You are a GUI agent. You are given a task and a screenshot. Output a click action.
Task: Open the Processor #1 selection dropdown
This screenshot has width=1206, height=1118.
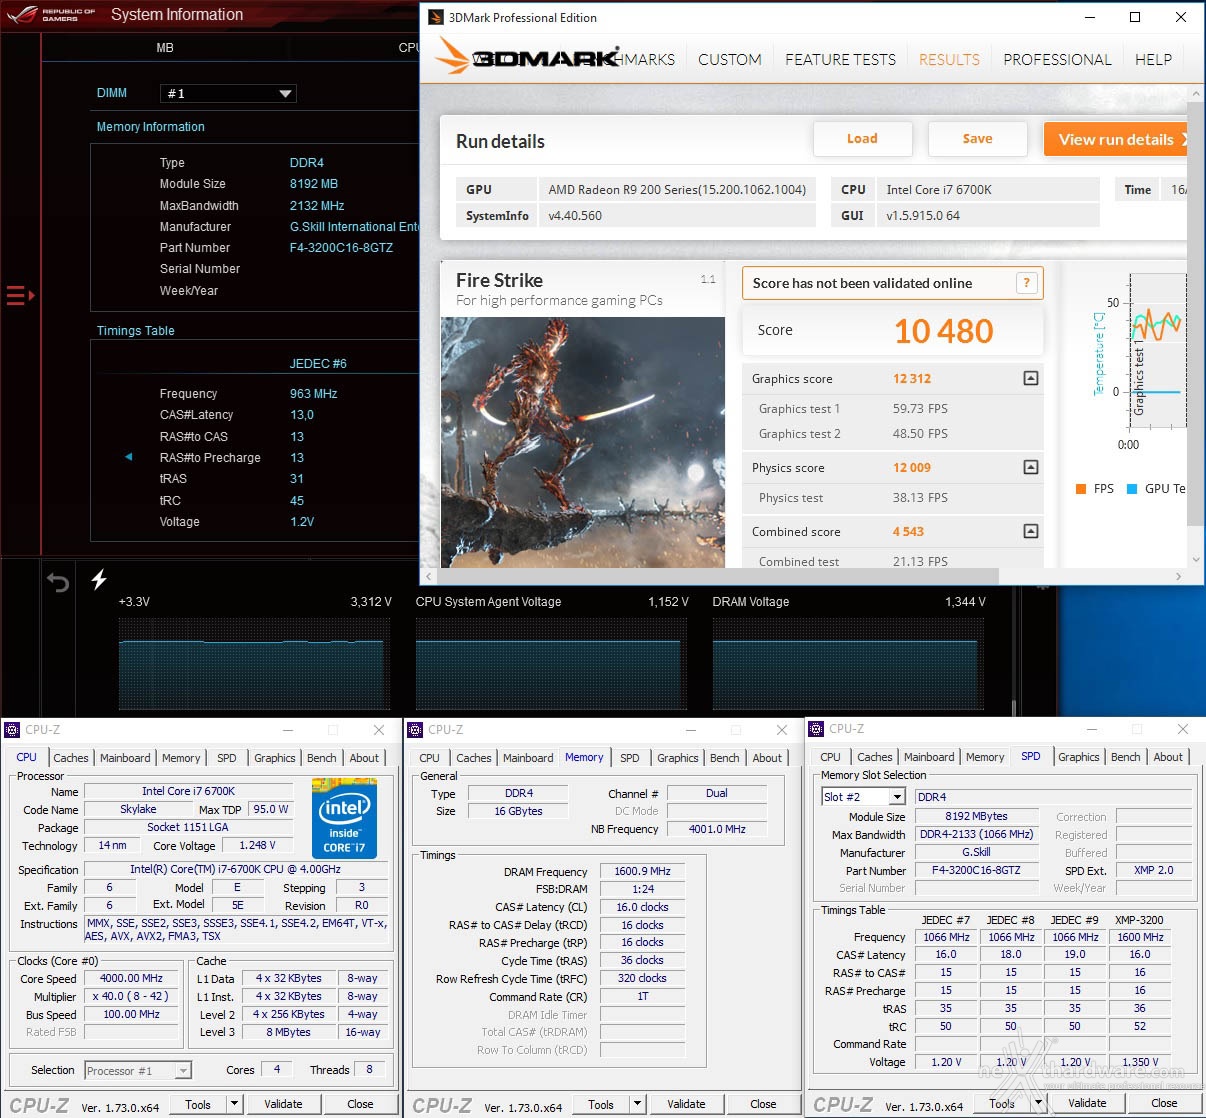pos(138,1071)
